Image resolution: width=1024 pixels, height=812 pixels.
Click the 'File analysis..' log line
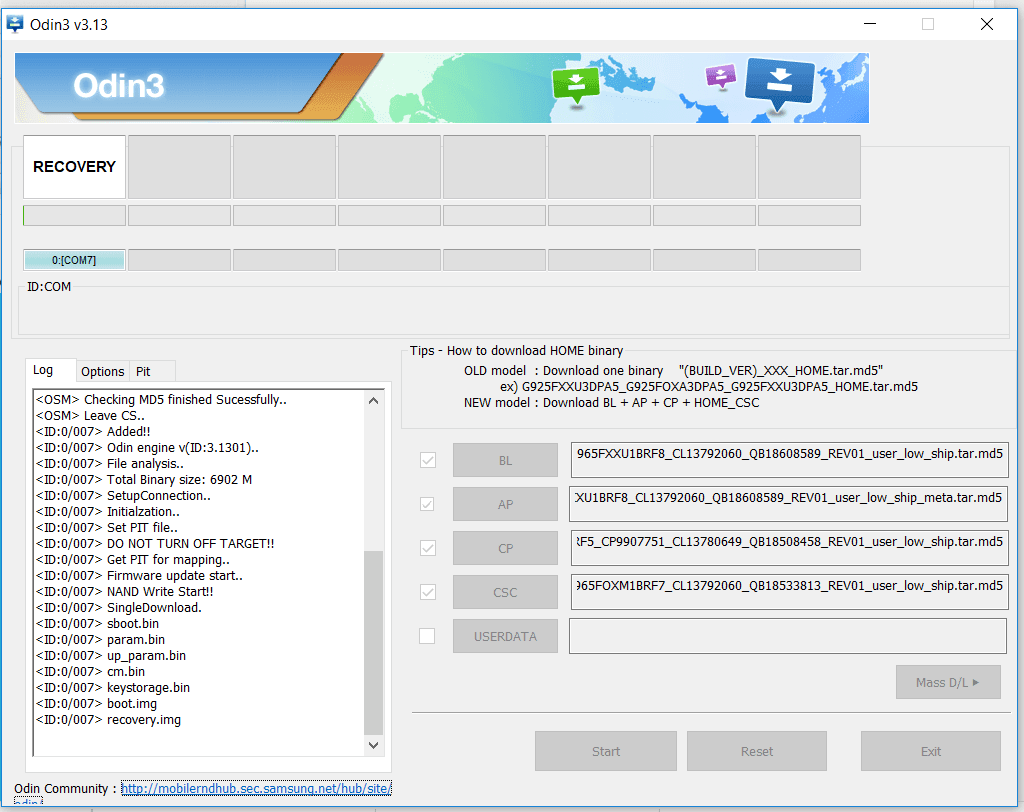[110, 464]
